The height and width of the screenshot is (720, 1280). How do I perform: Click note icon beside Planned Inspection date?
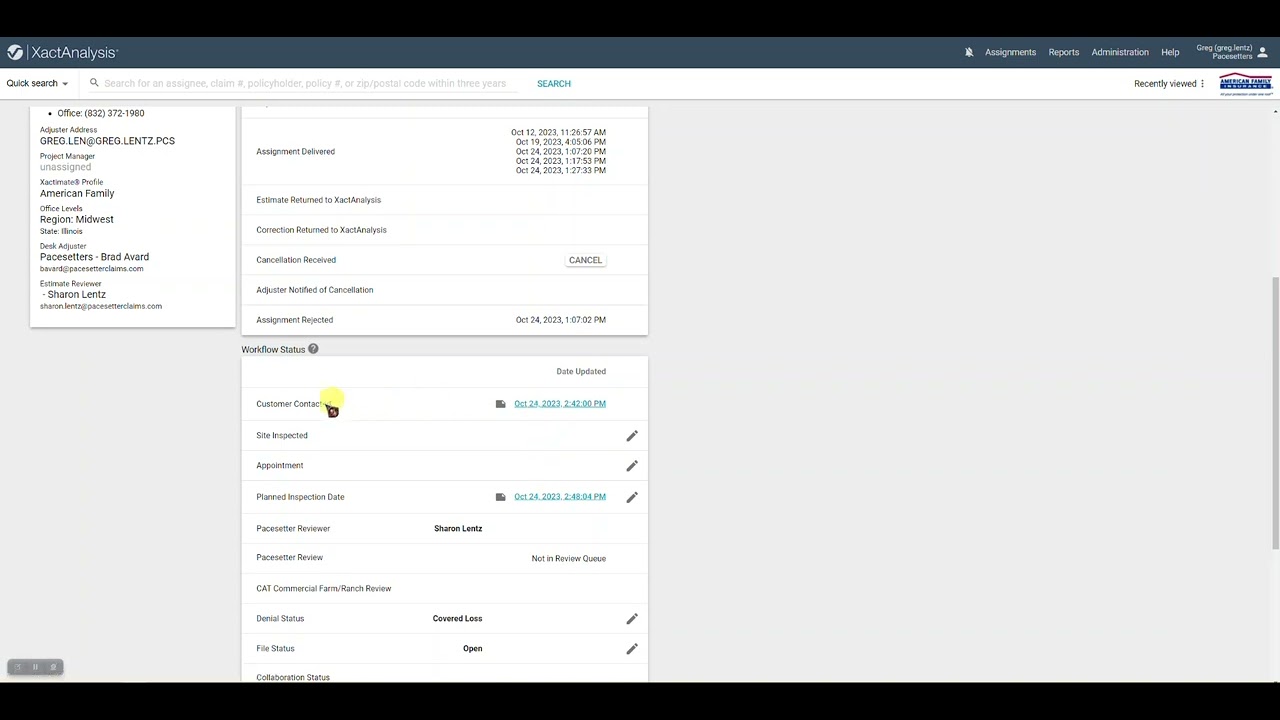500,497
